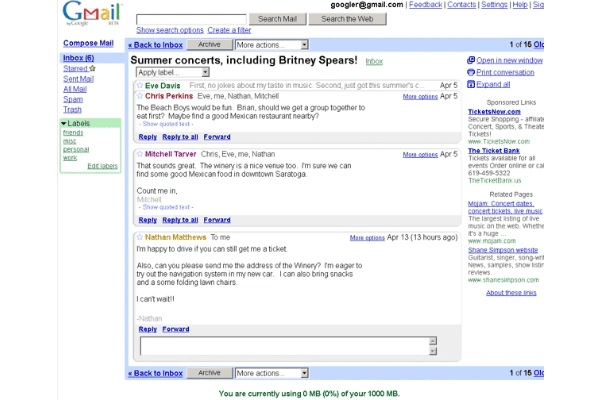Open the Inbox (6) folder
Image resolution: width=600 pixels, height=400 pixels.
[78, 58]
